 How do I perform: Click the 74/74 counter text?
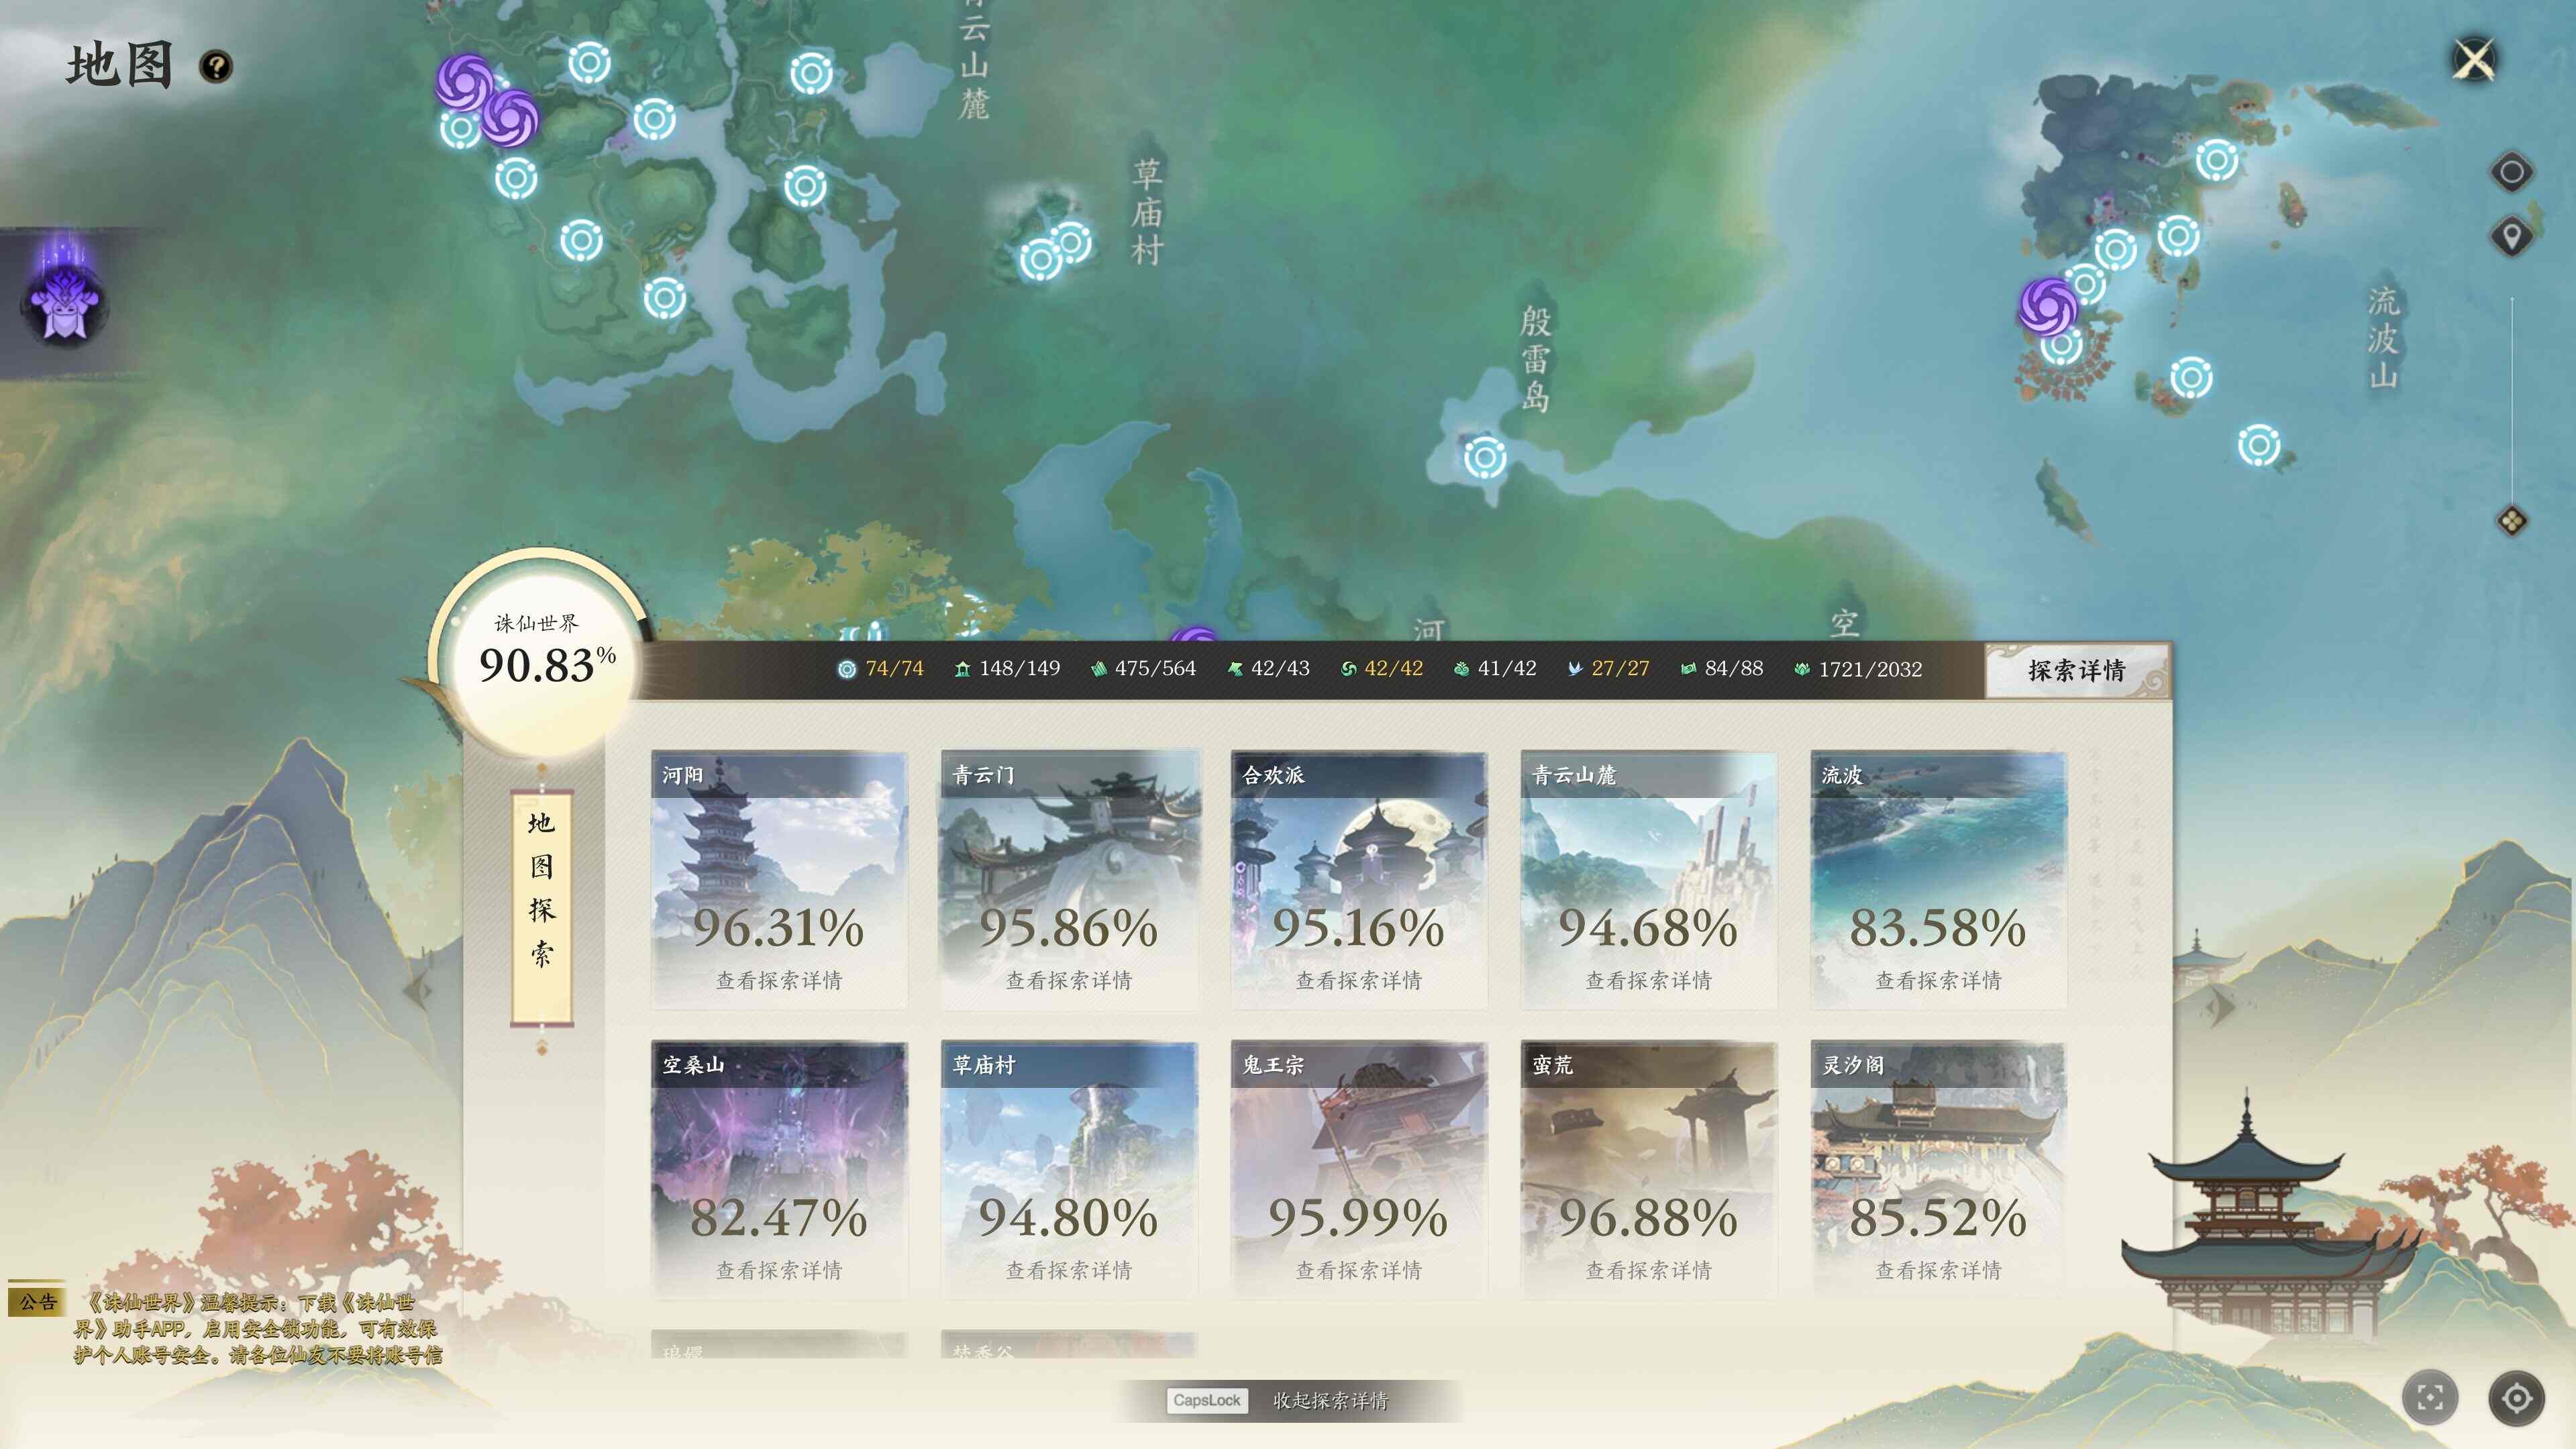[895, 669]
